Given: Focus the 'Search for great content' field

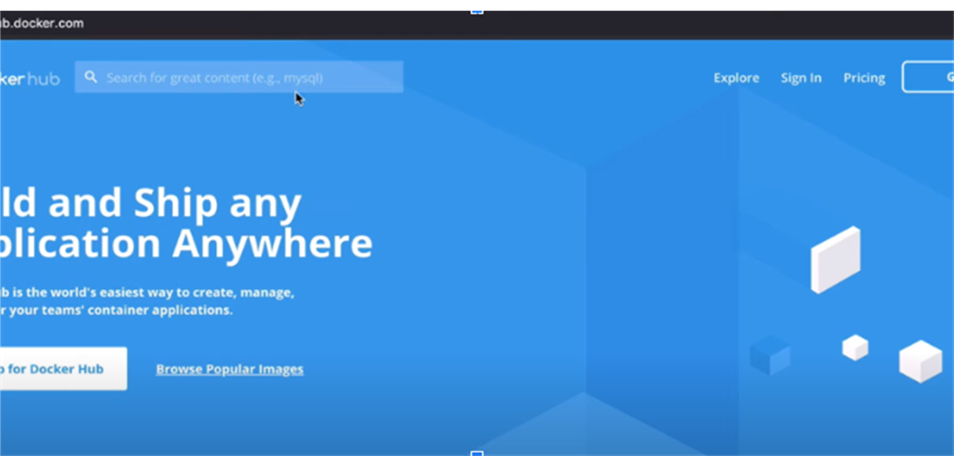Looking at the screenshot, I should 238,77.
